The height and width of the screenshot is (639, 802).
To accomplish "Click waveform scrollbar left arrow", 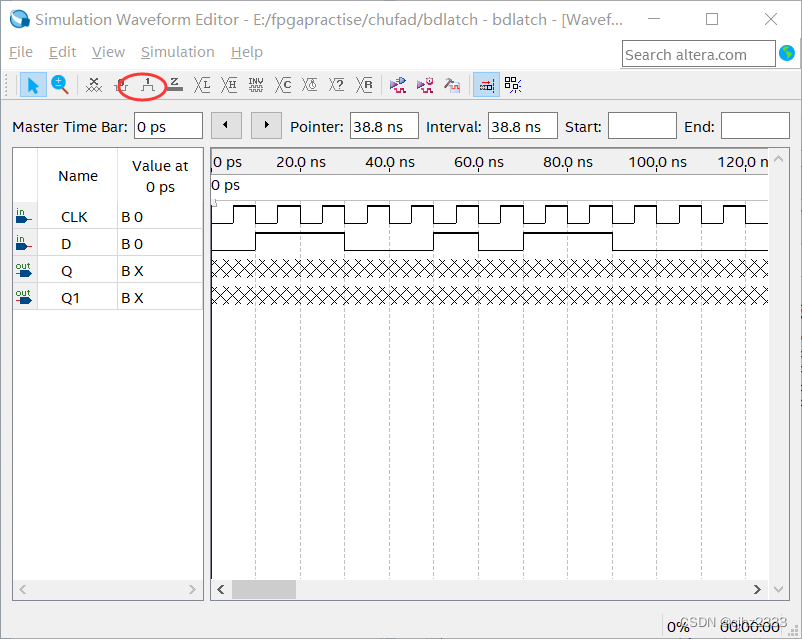I will [220, 589].
